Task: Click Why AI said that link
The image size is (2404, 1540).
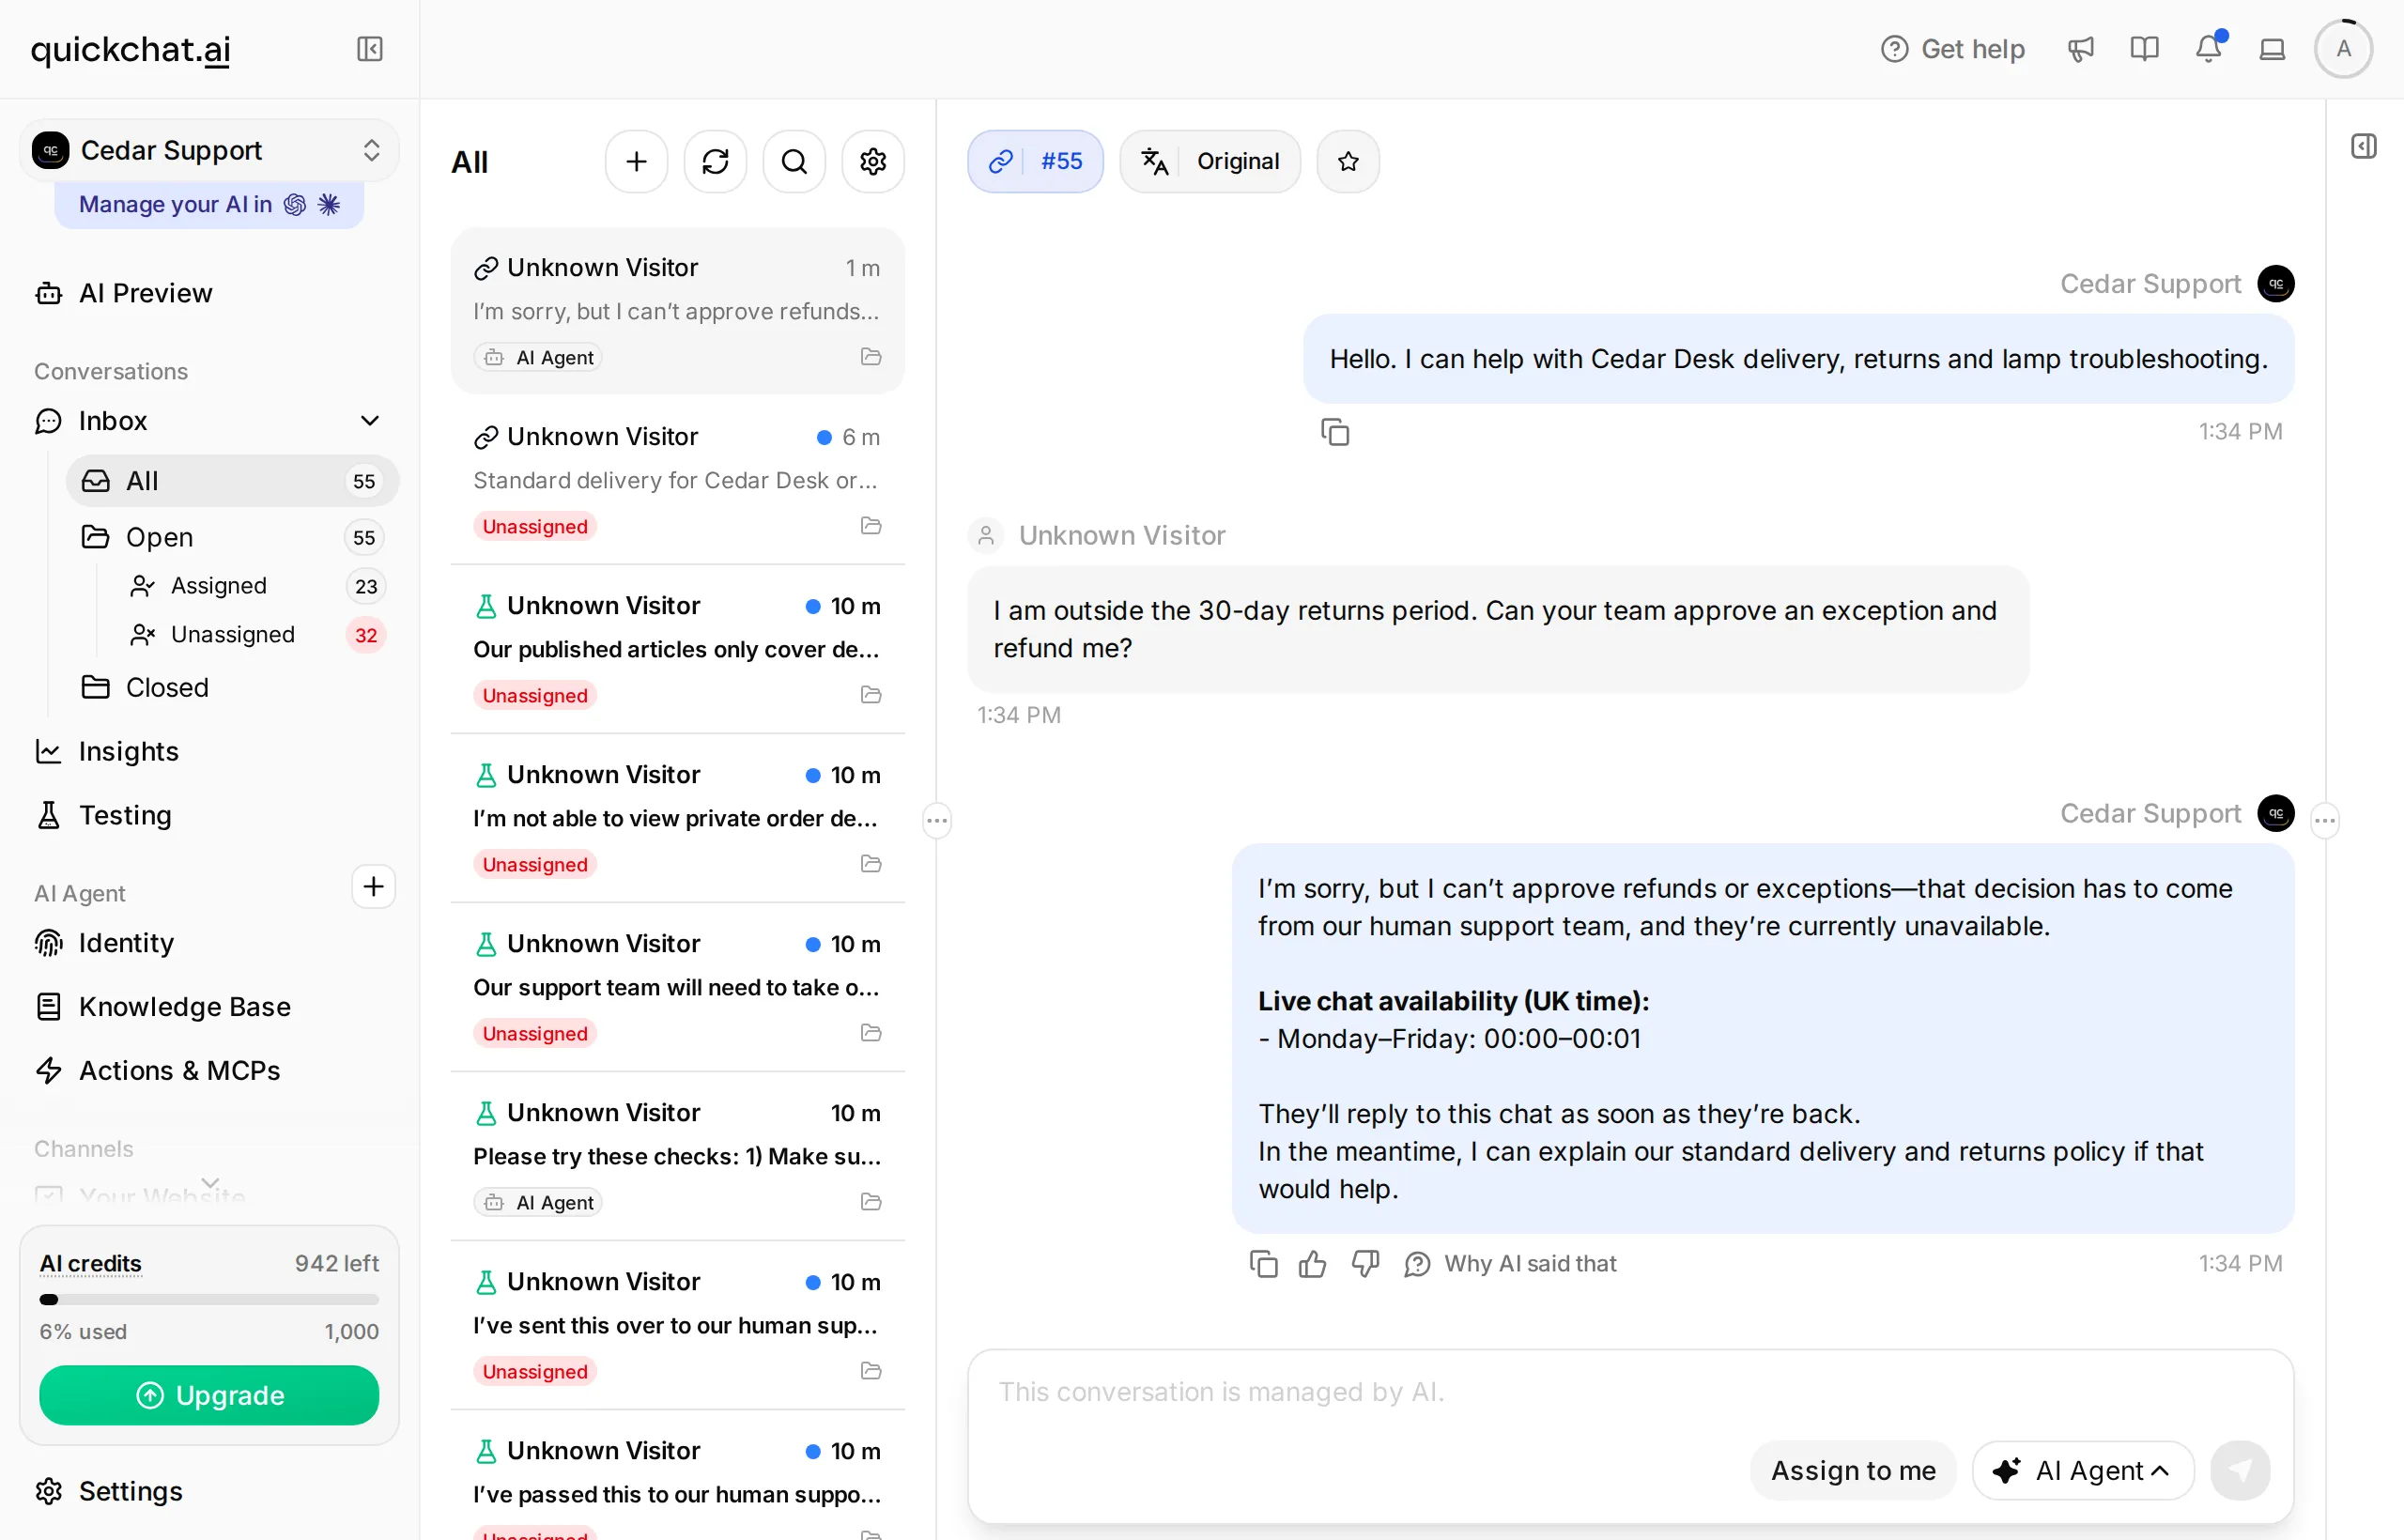Action: (1510, 1264)
